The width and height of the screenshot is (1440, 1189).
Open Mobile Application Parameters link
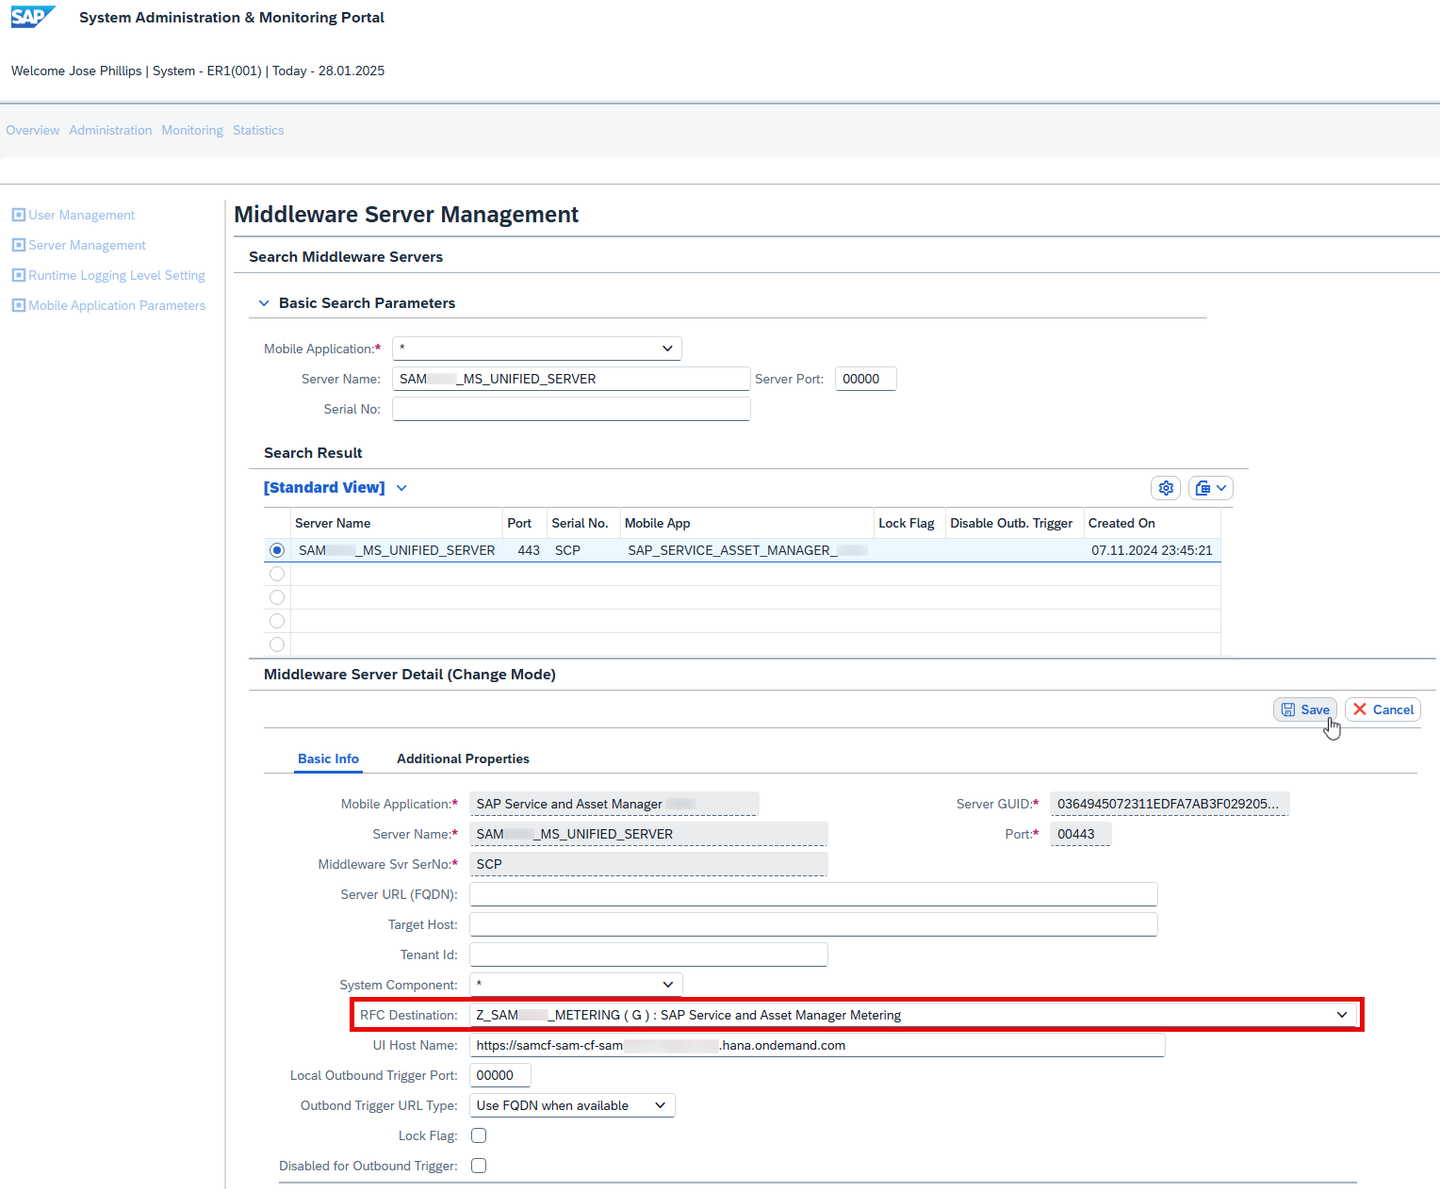tap(117, 305)
